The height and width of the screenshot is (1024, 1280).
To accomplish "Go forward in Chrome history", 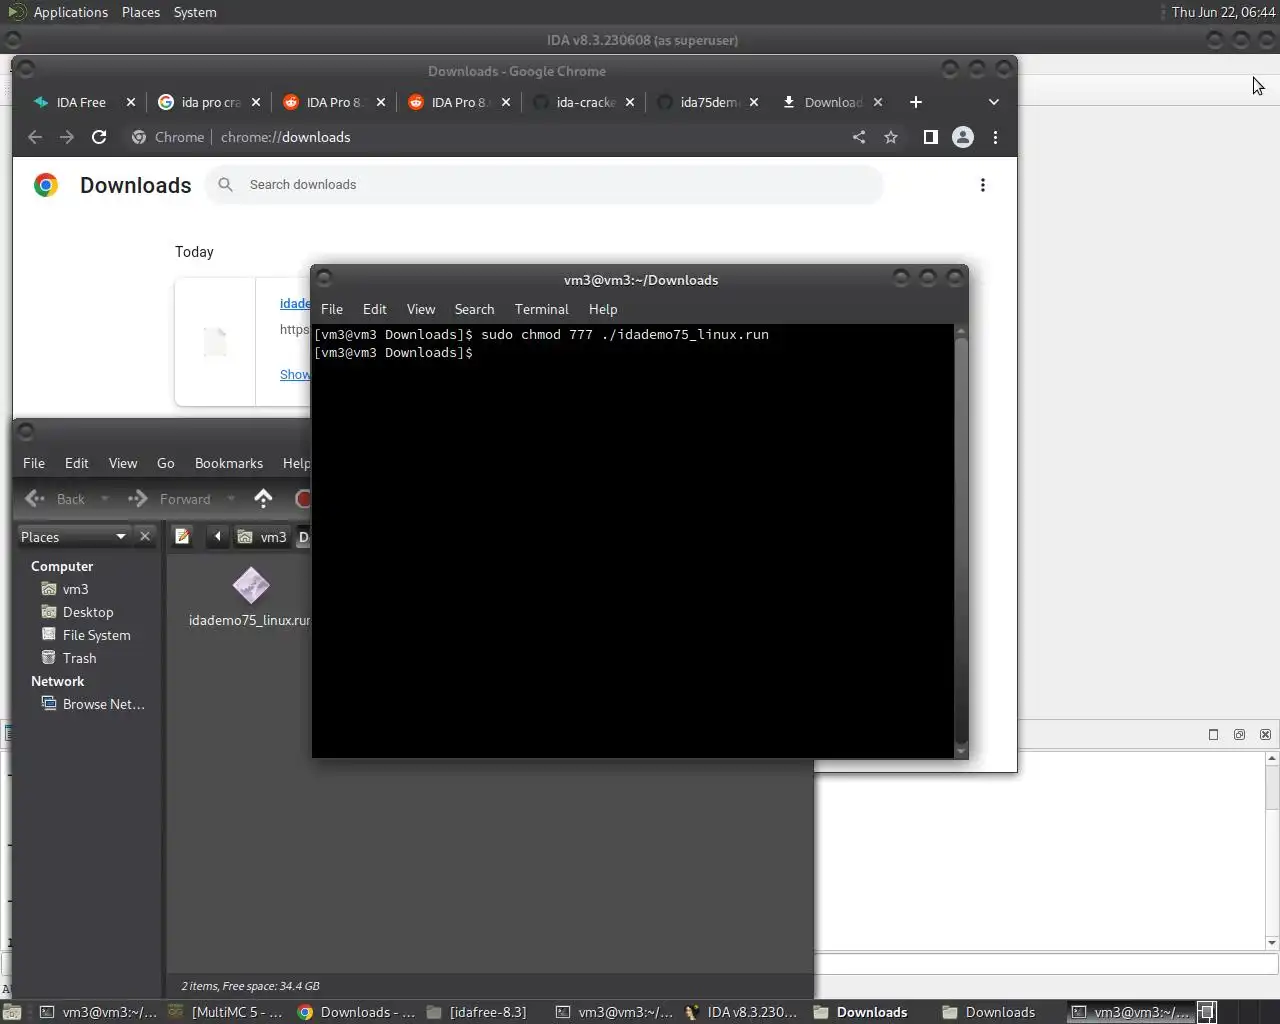I will coord(67,137).
